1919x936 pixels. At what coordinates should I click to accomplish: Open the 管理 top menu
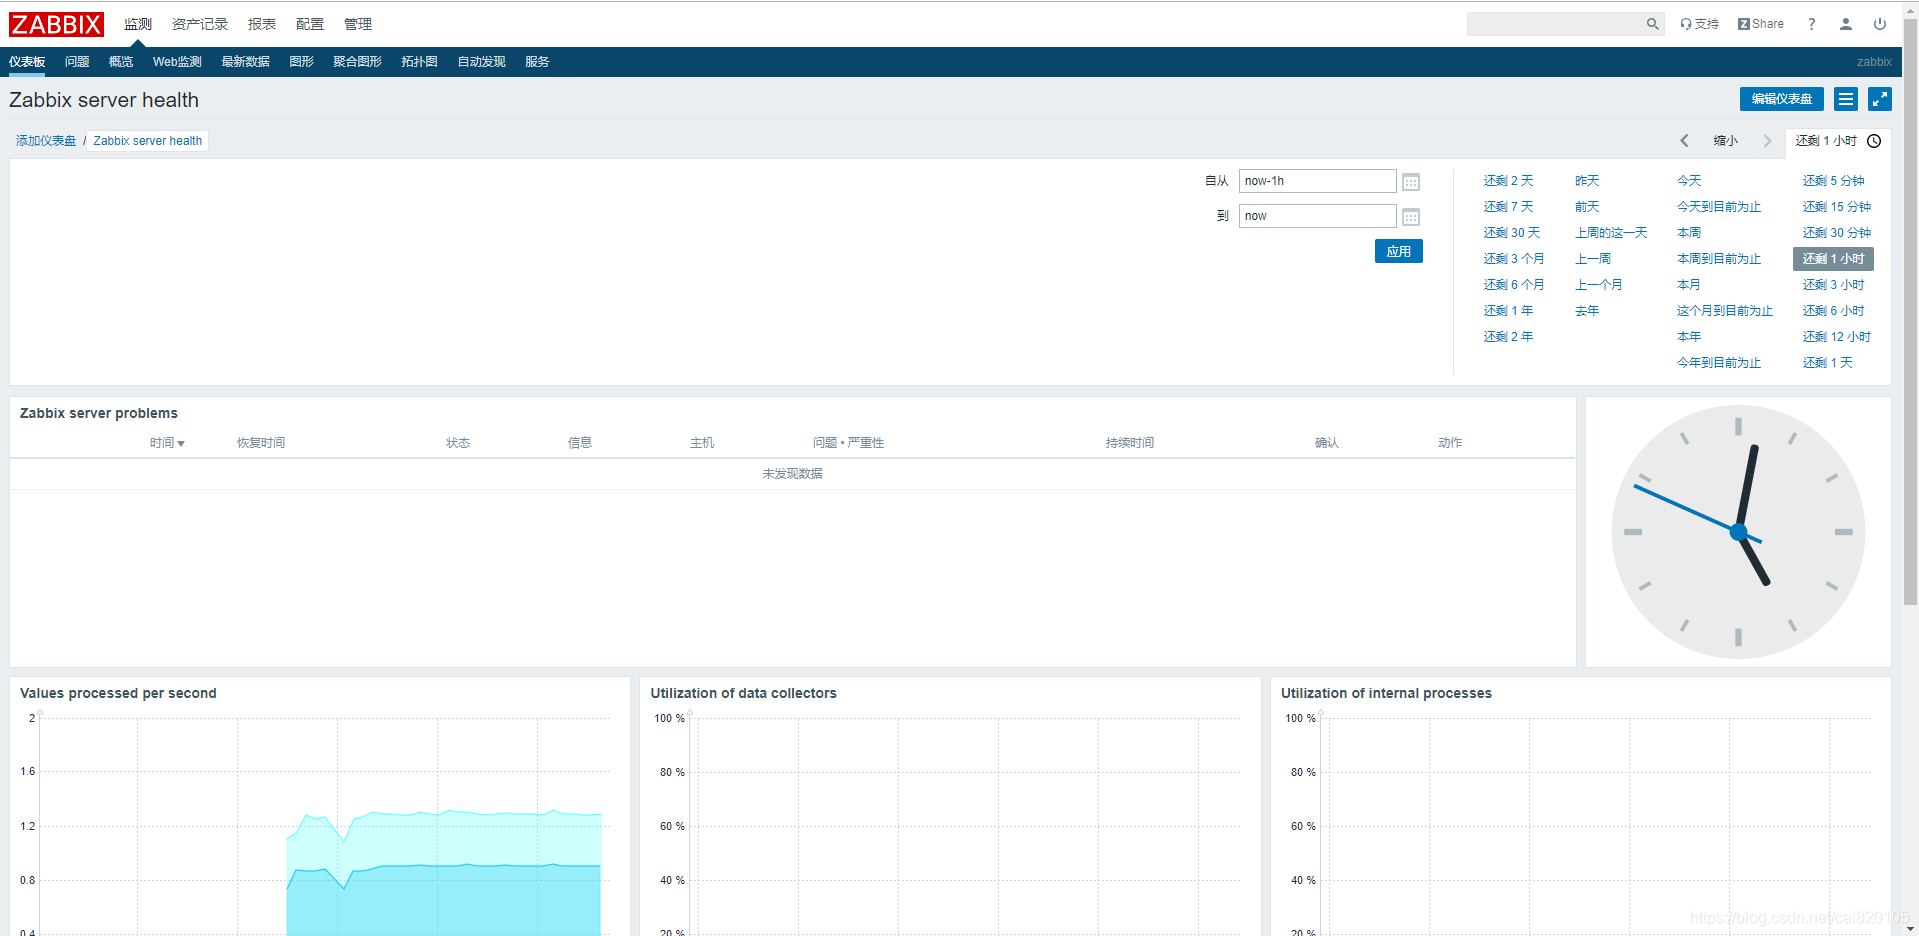358,24
